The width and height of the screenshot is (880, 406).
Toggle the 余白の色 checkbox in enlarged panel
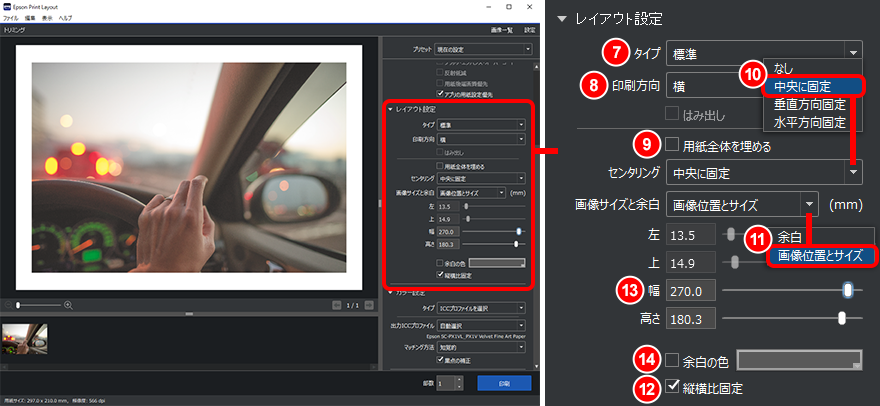[x=673, y=359]
